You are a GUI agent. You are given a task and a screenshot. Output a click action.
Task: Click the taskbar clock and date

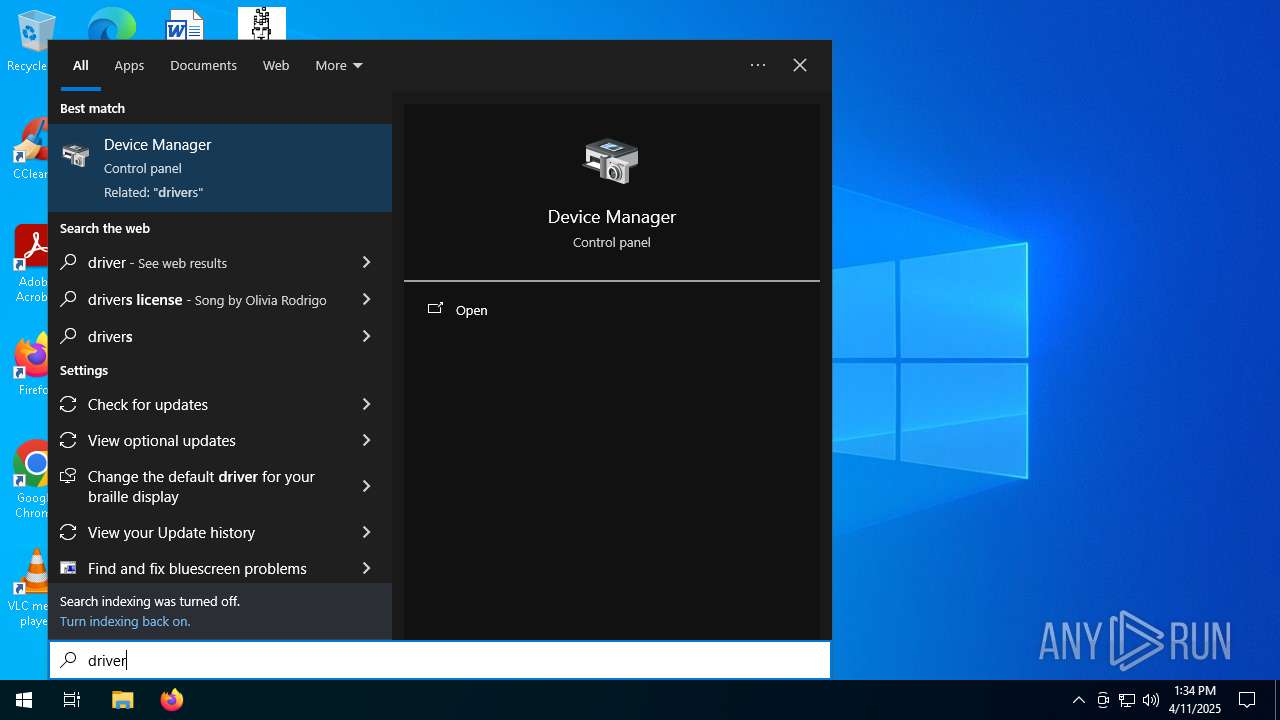1196,700
